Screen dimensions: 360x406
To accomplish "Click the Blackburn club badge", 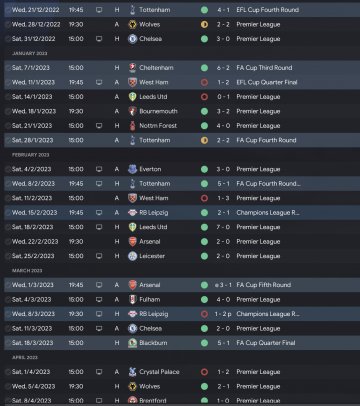I will click(133, 343).
